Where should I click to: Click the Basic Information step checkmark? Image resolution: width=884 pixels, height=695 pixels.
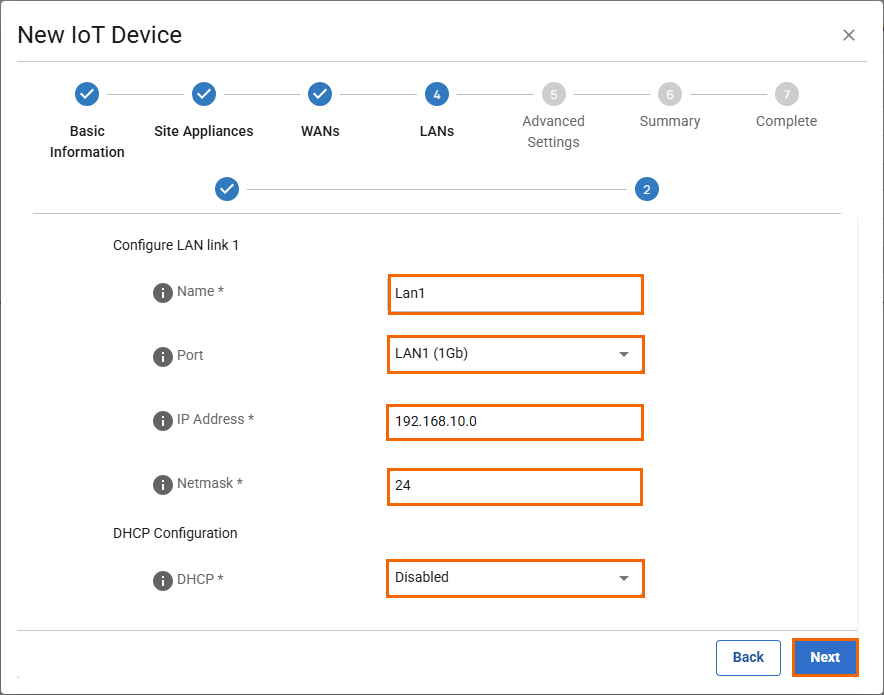click(87, 94)
